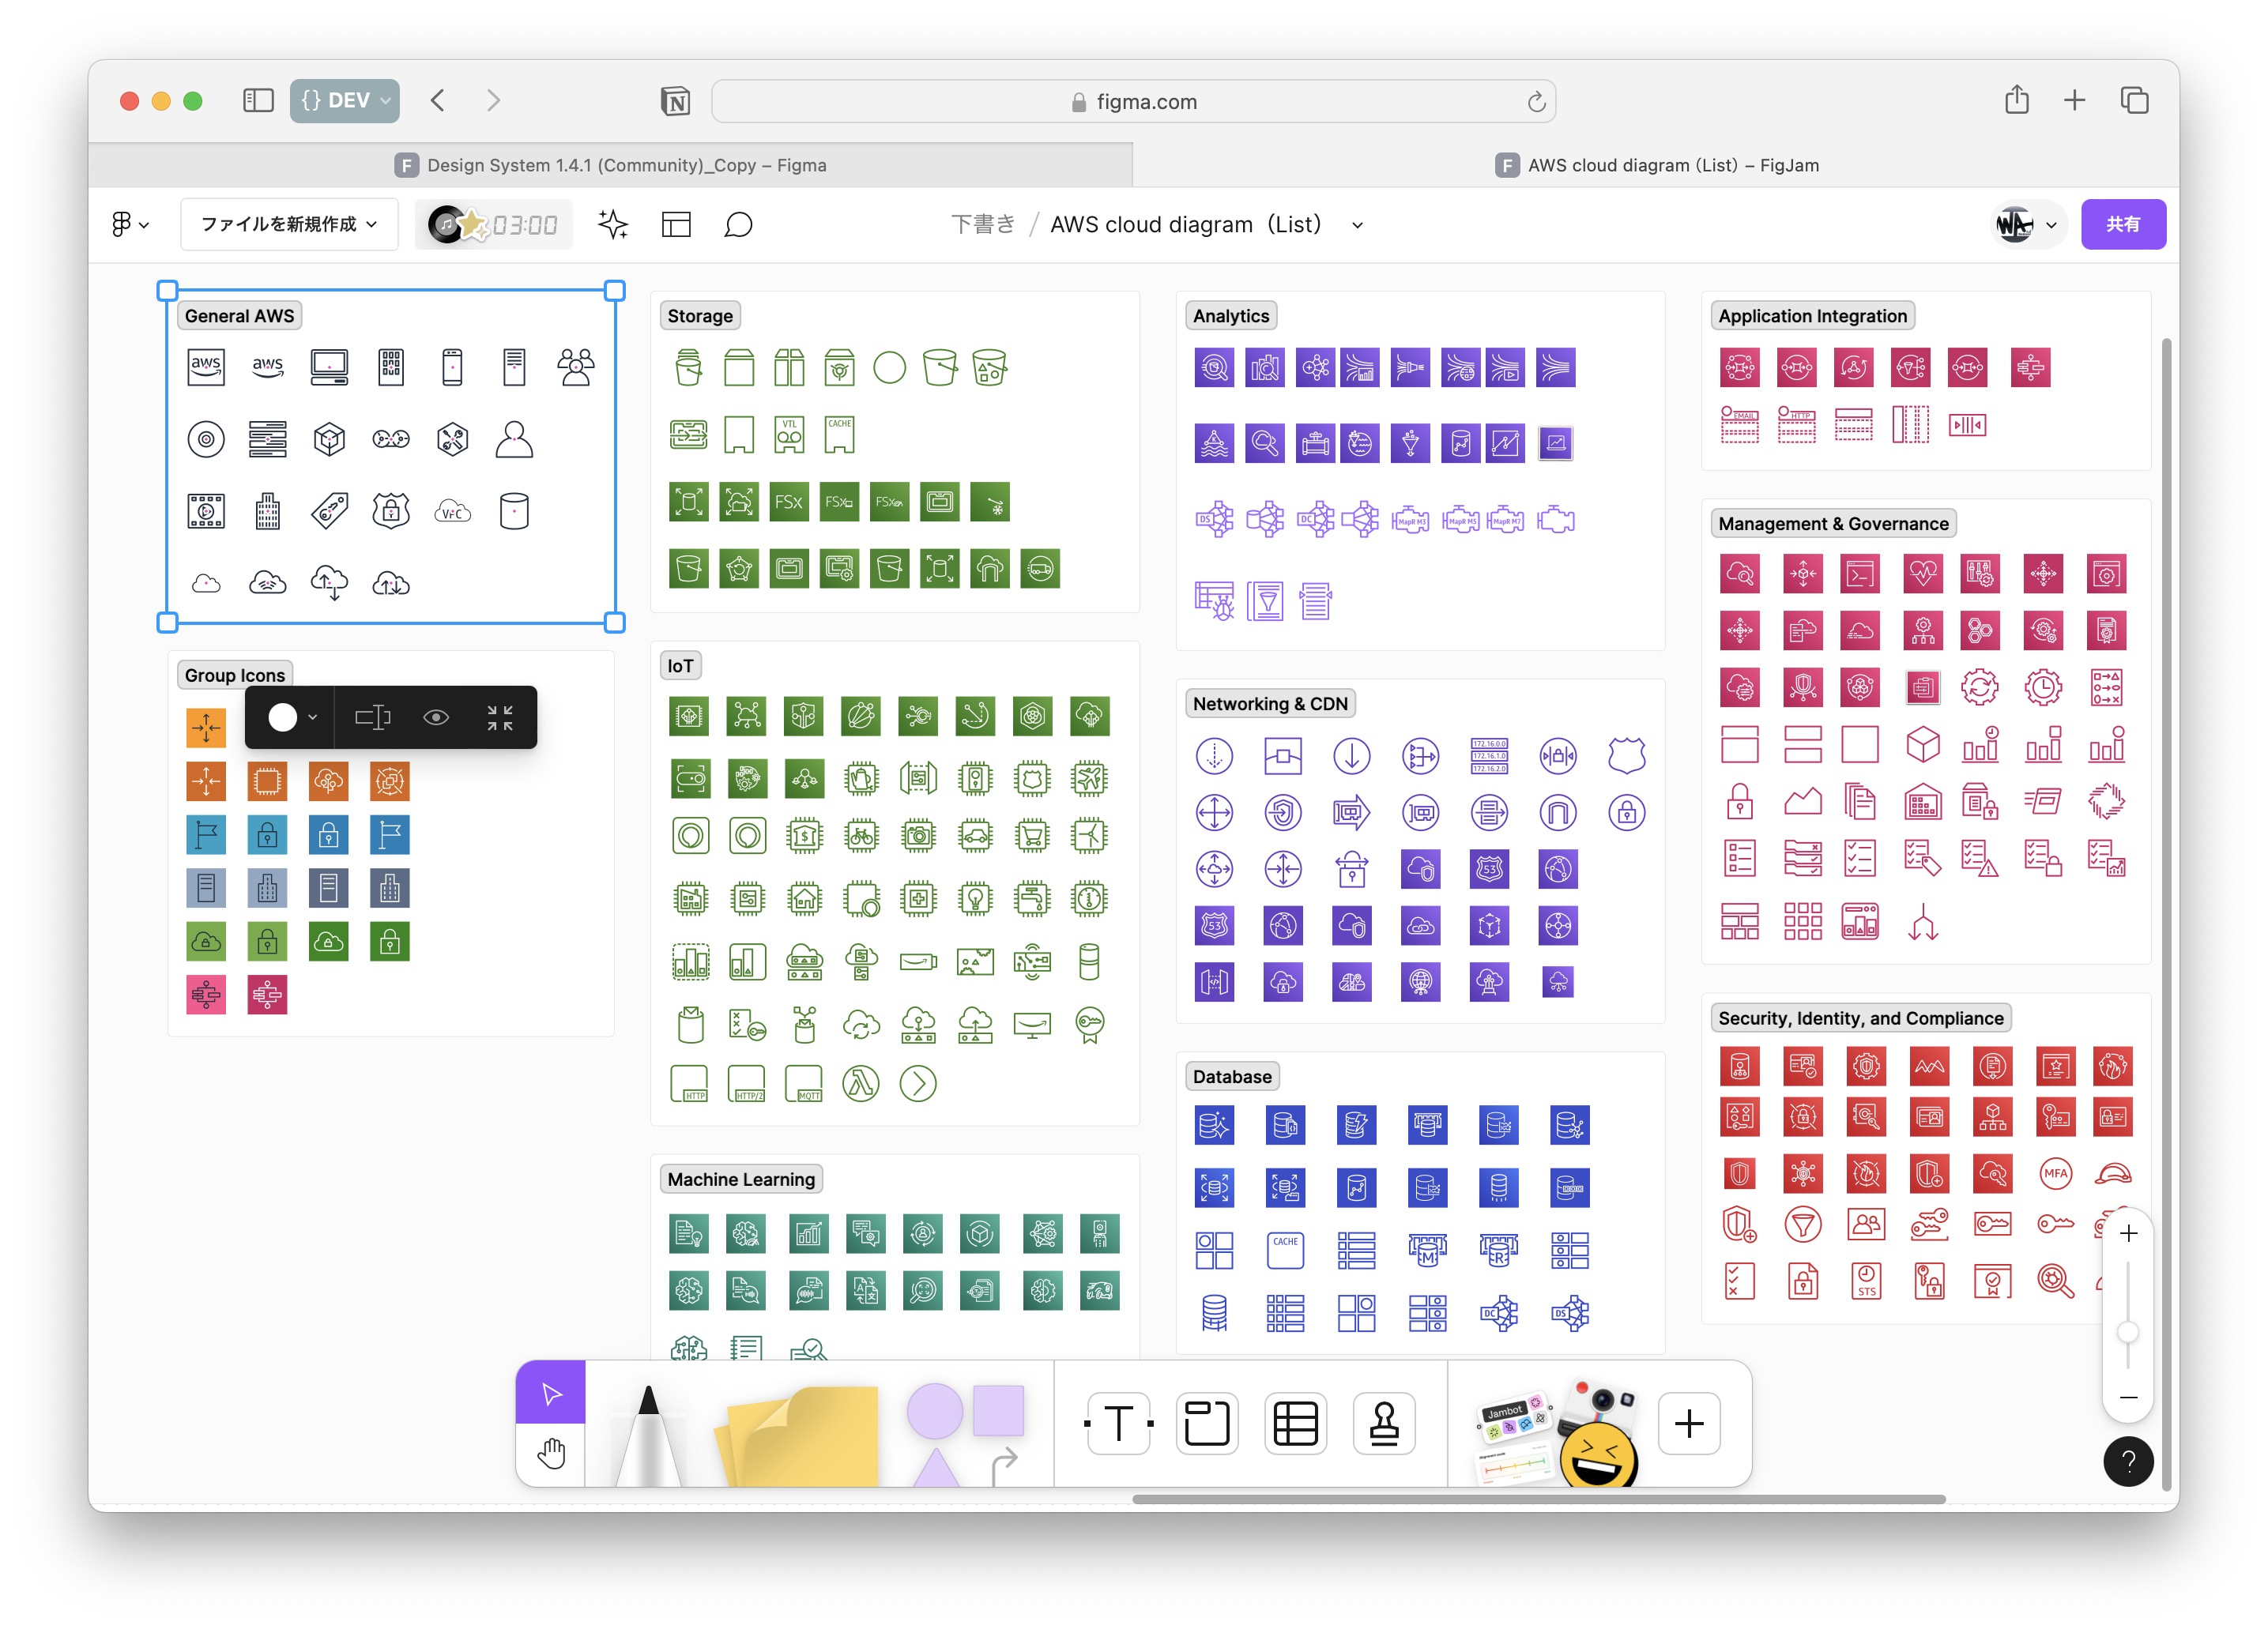Zoom in with the plus button
This screenshot has width=2268, height=1629.
point(2129,1234)
